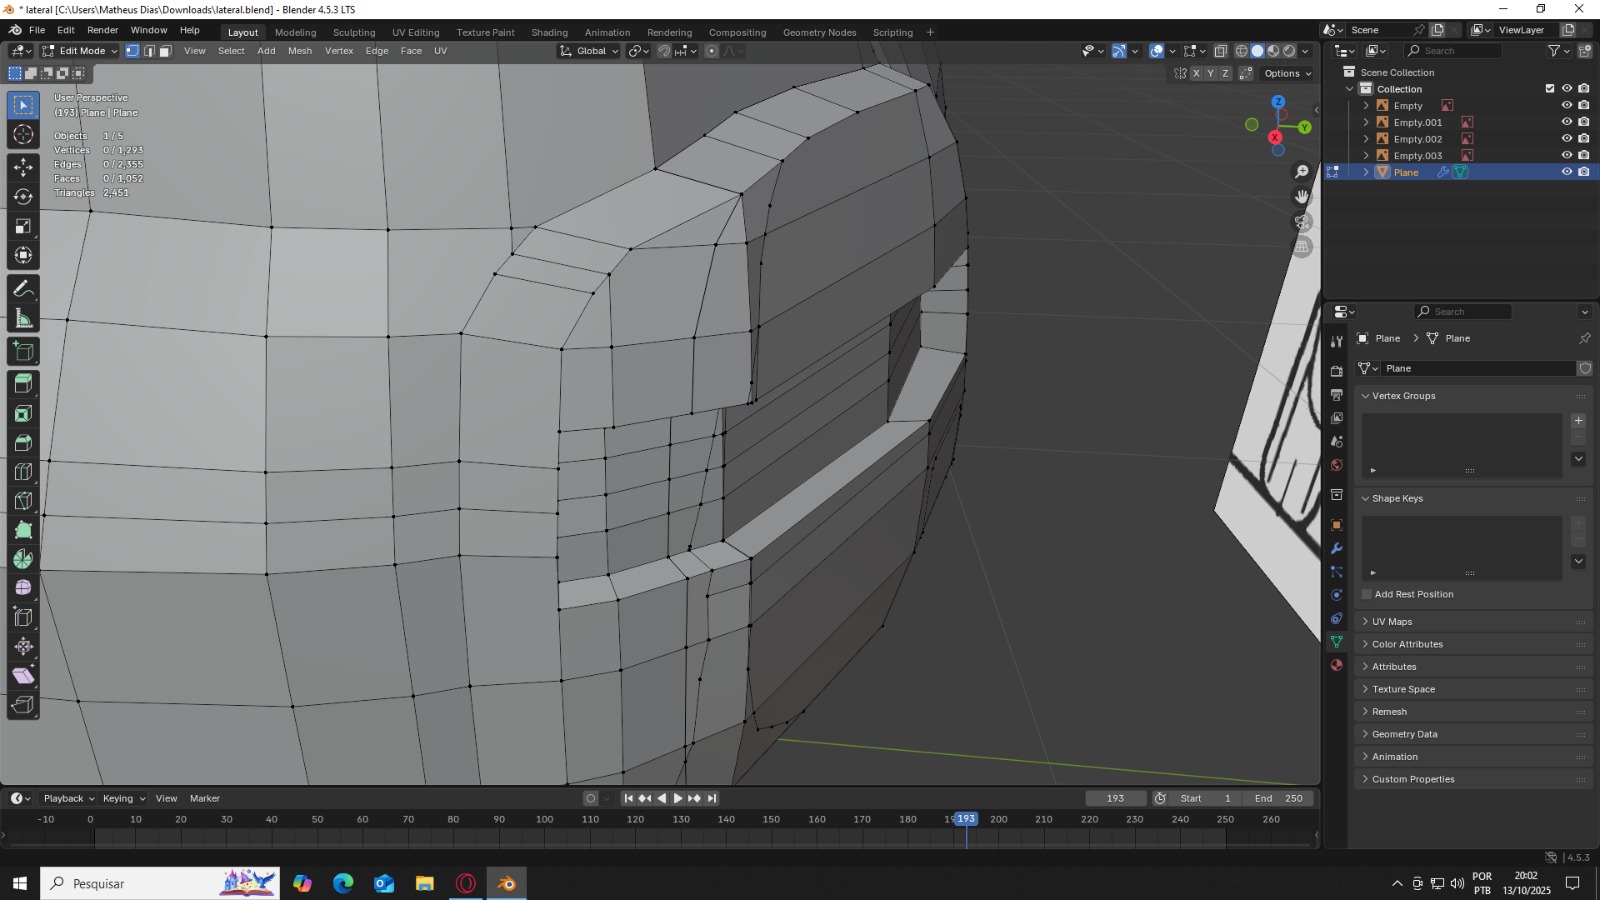Click the zoom view magnifier icon
Image resolution: width=1600 pixels, height=900 pixels.
click(x=1301, y=172)
